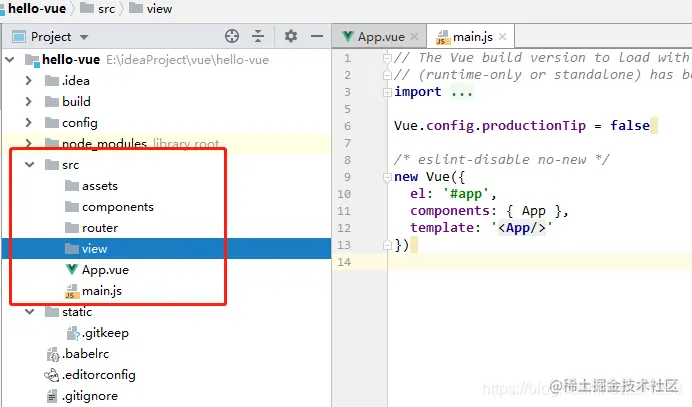
Task: Switch to the App.vue editor tab
Action: (380, 37)
